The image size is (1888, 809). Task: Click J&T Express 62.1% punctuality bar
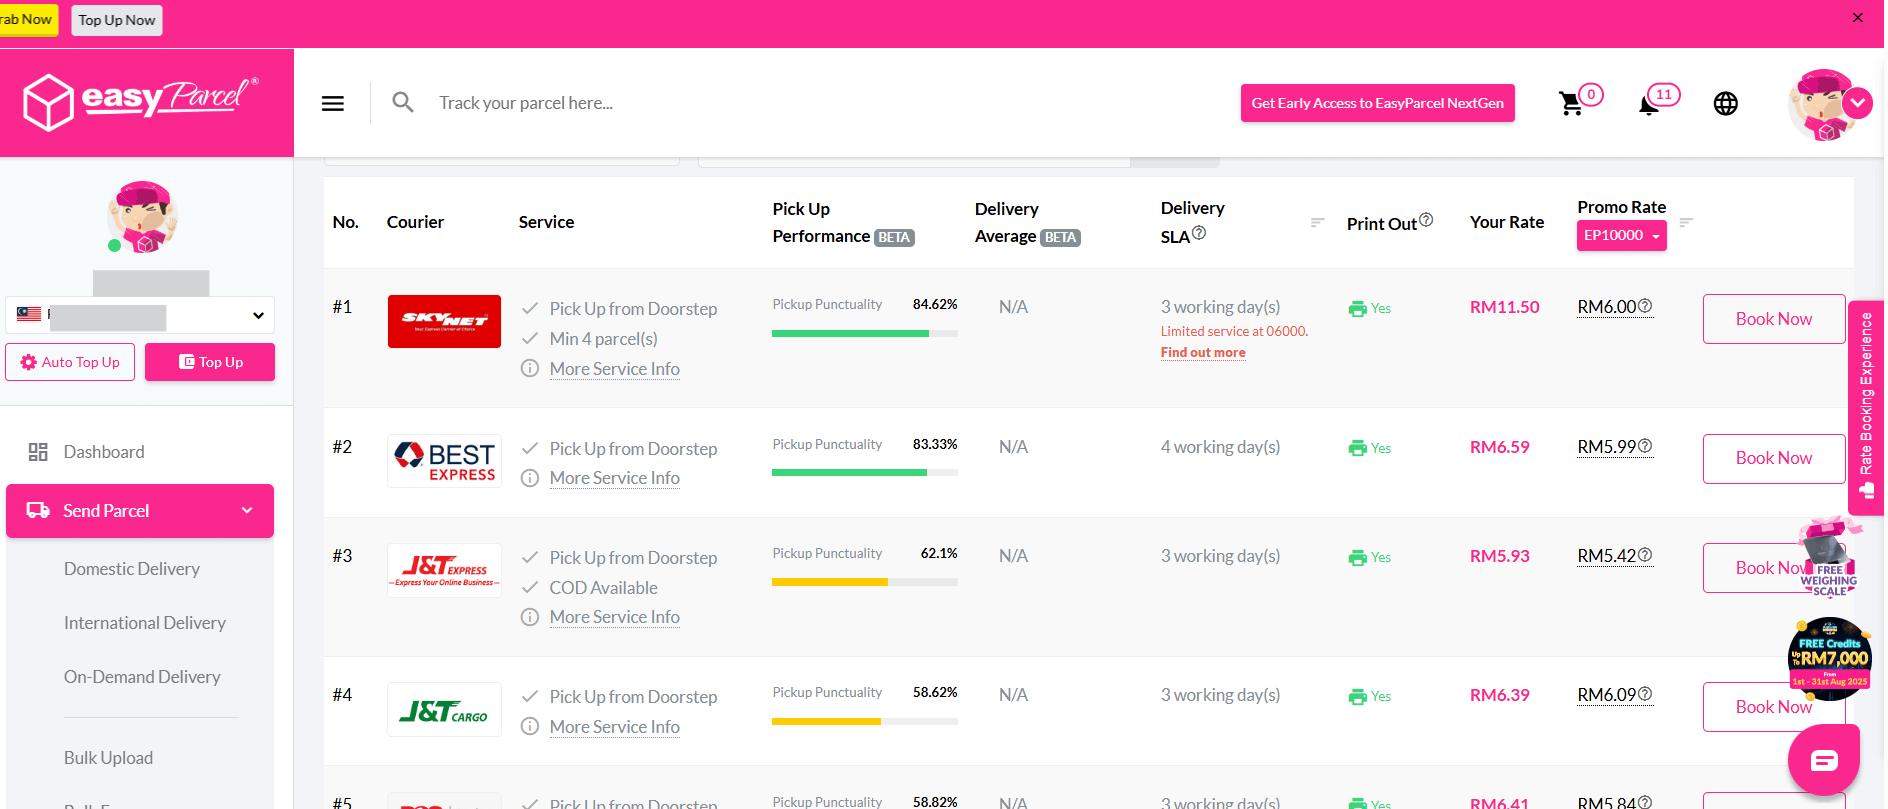[x=865, y=582]
